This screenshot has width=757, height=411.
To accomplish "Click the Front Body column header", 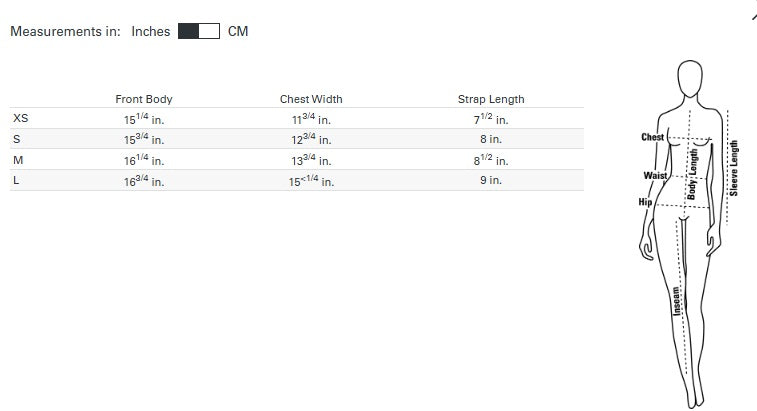I will [x=144, y=99].
